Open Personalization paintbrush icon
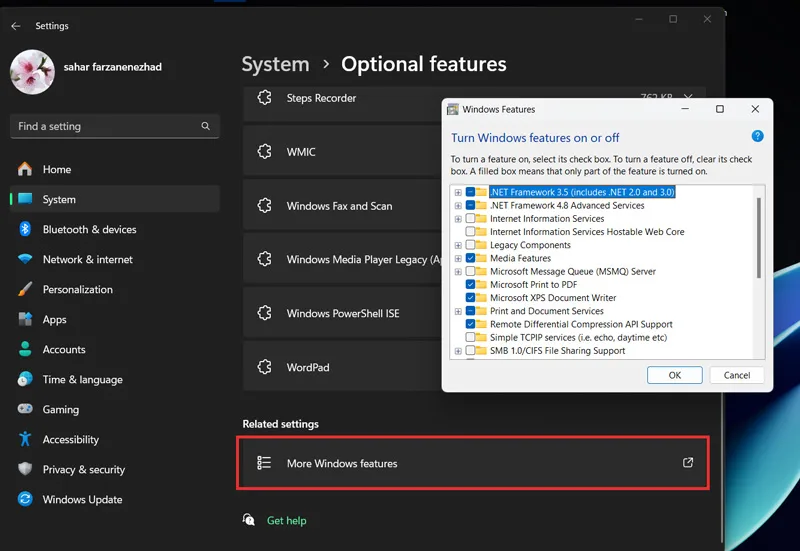This screenshot has height=551, width=800. [25, 289]
